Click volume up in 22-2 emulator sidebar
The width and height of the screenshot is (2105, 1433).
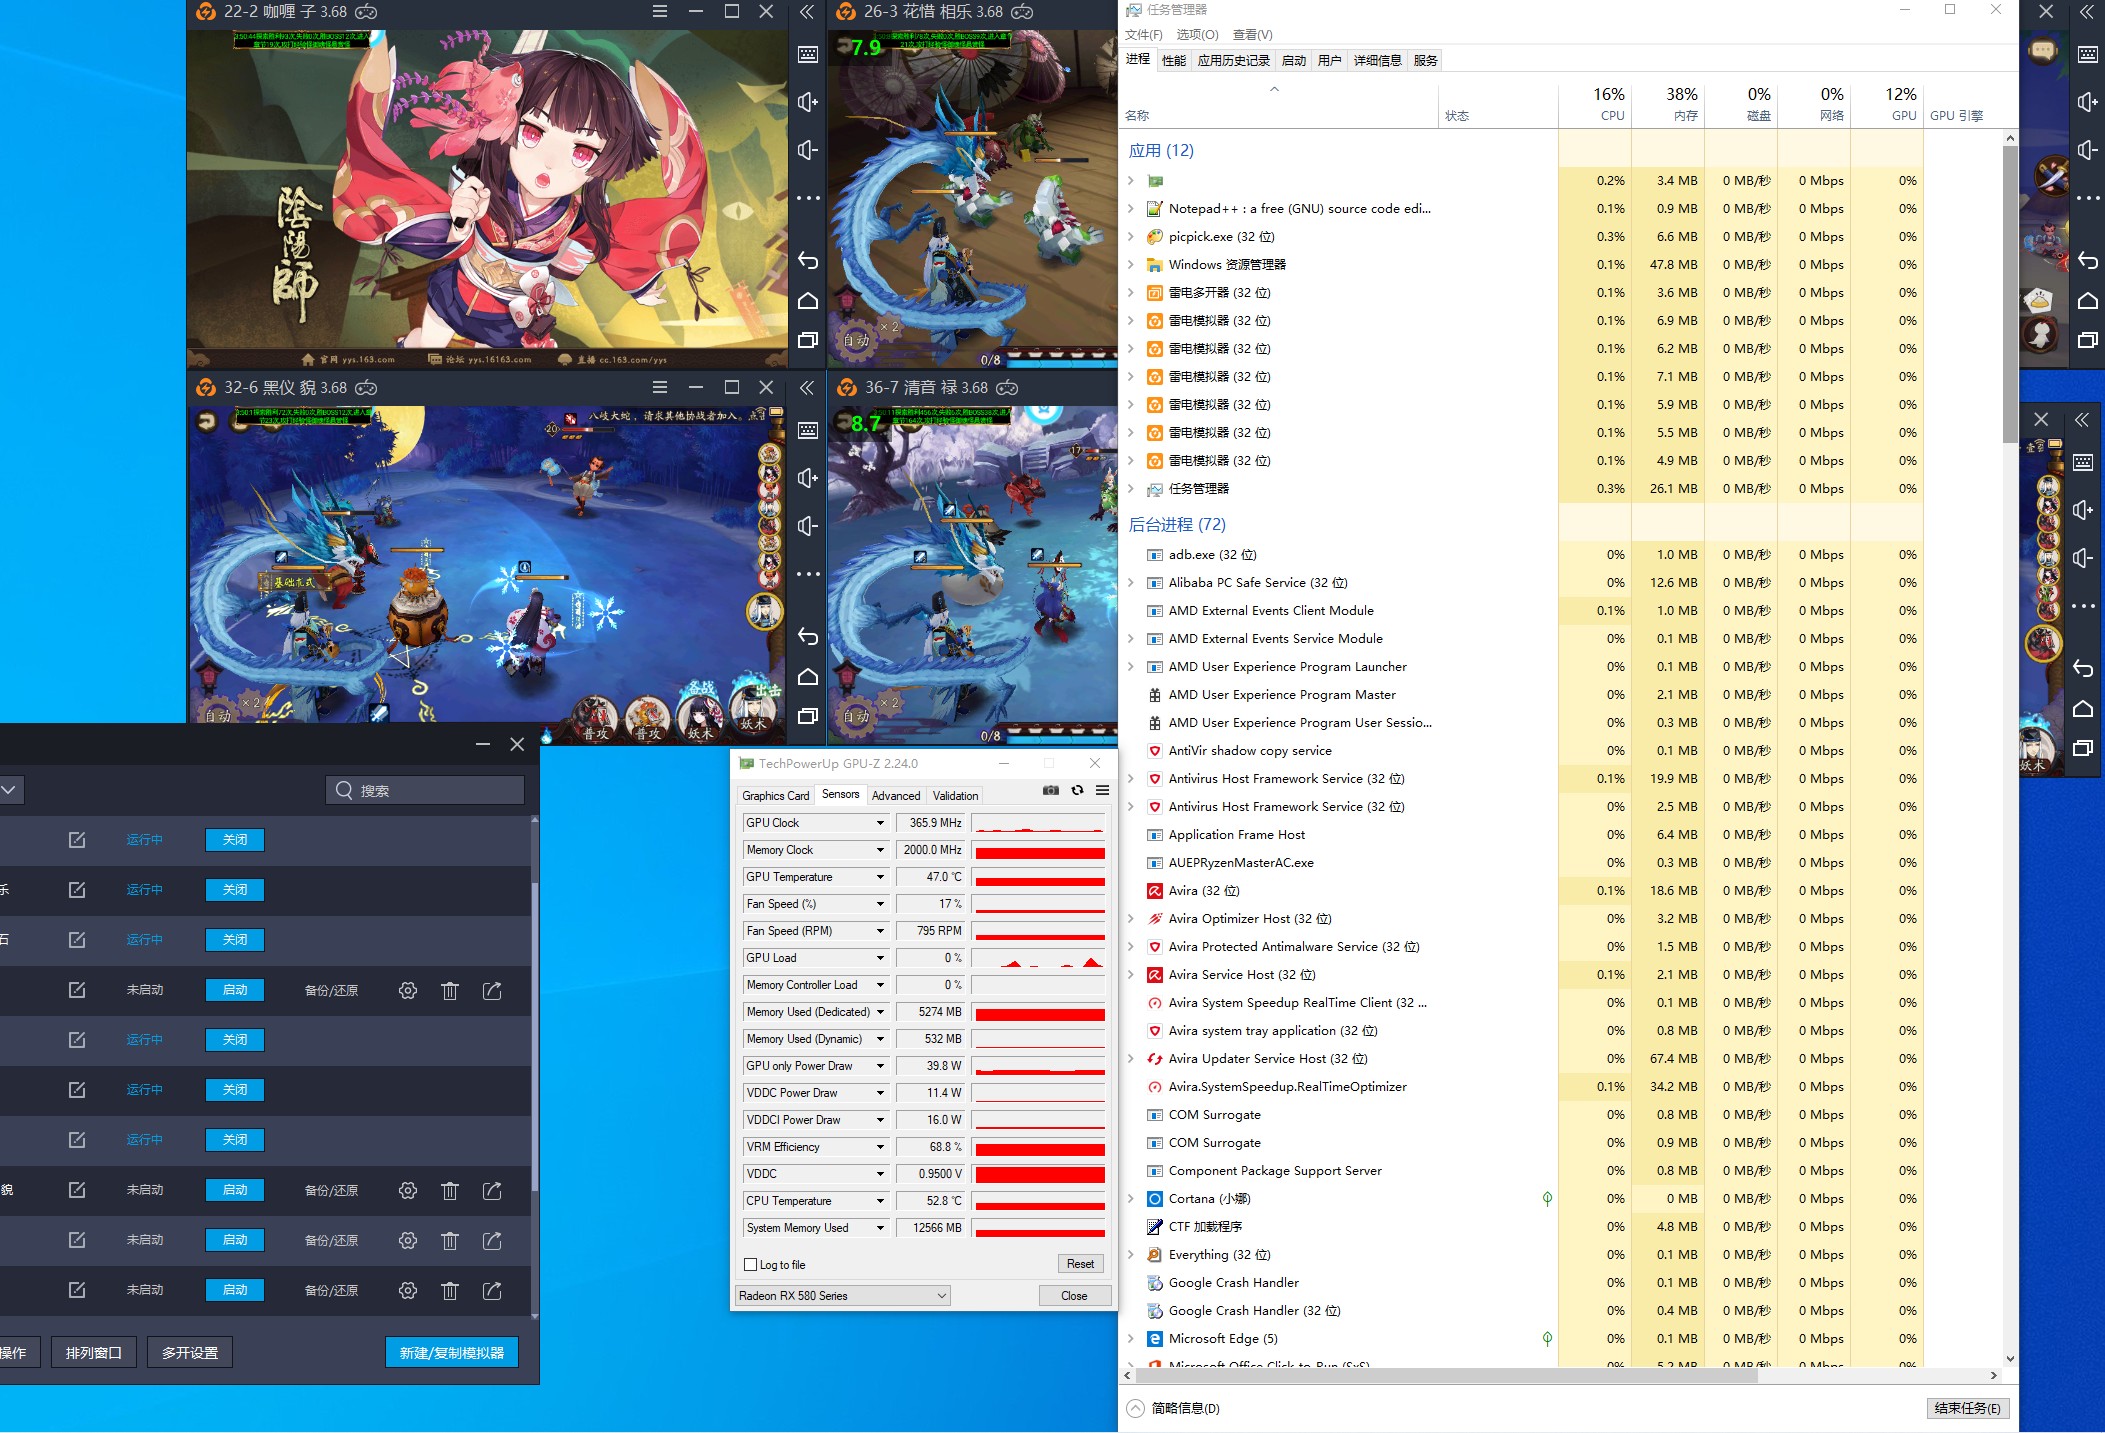pos(808,102)
